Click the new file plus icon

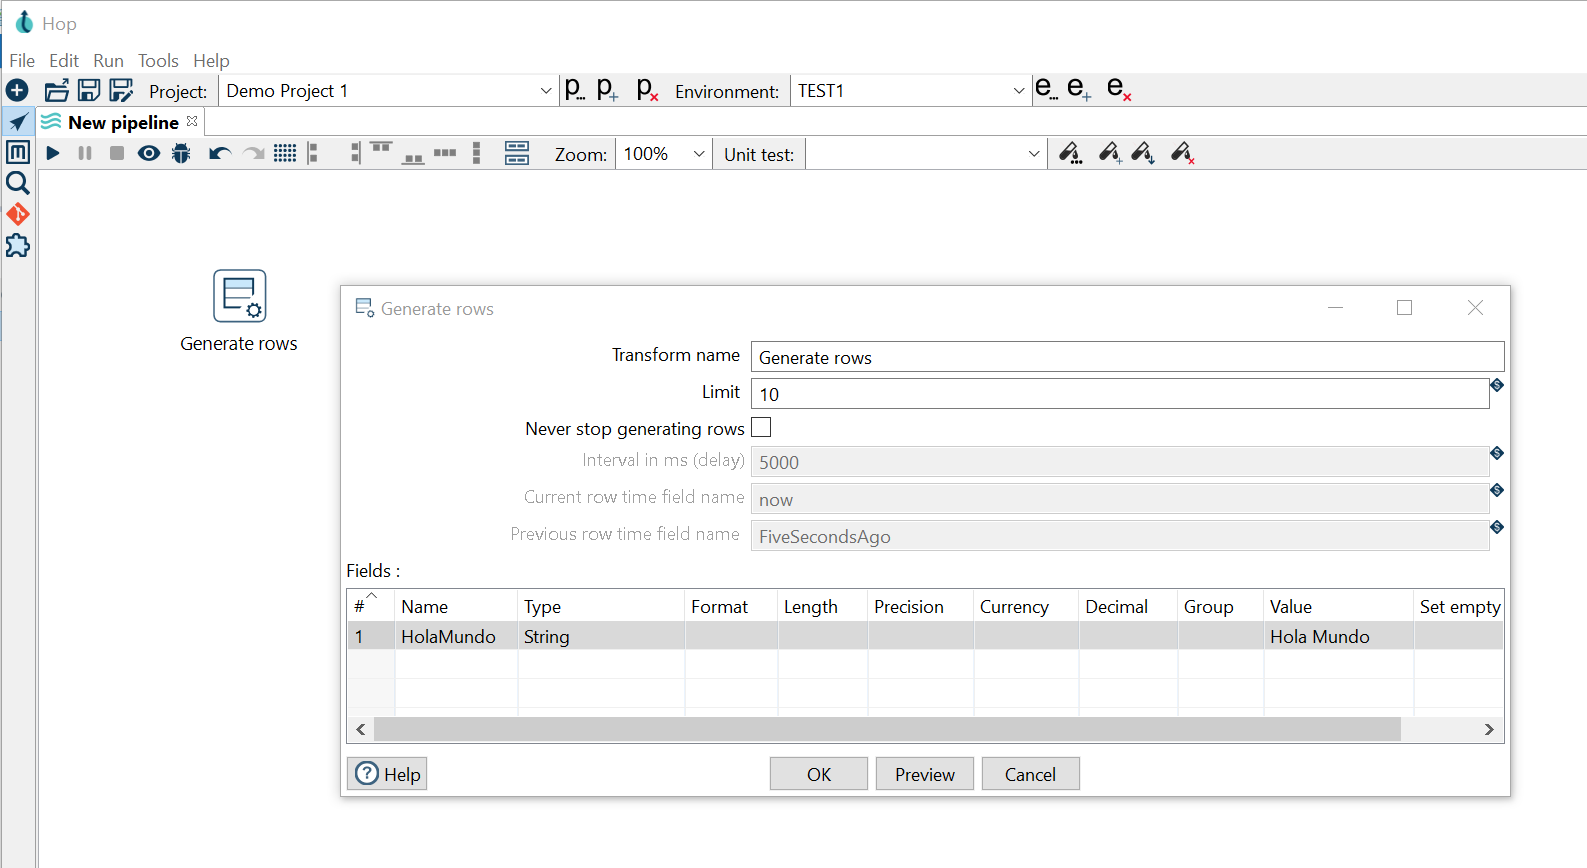(17, 91)
